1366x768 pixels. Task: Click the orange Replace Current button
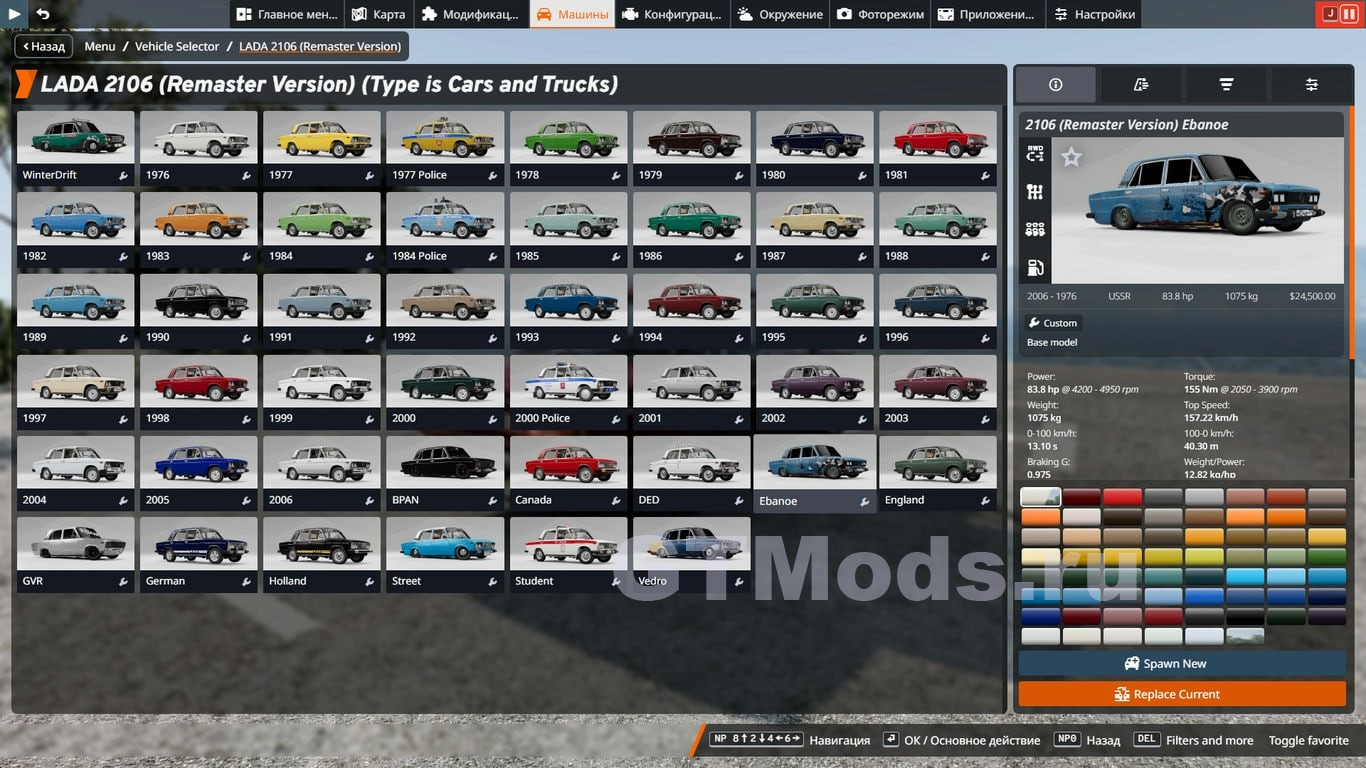(x=1181, y=694)
